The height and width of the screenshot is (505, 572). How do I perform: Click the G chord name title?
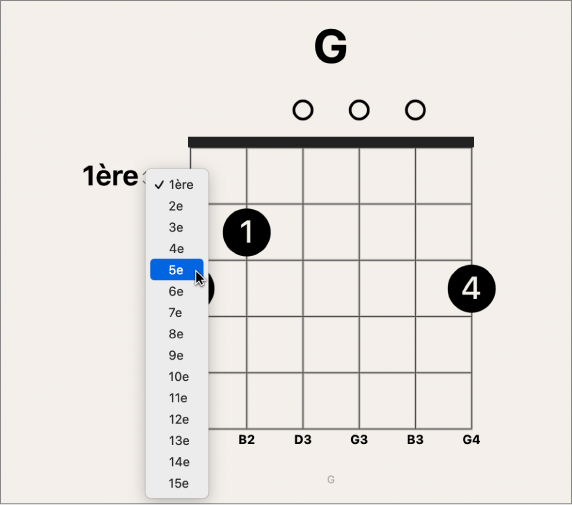[331, 47]
